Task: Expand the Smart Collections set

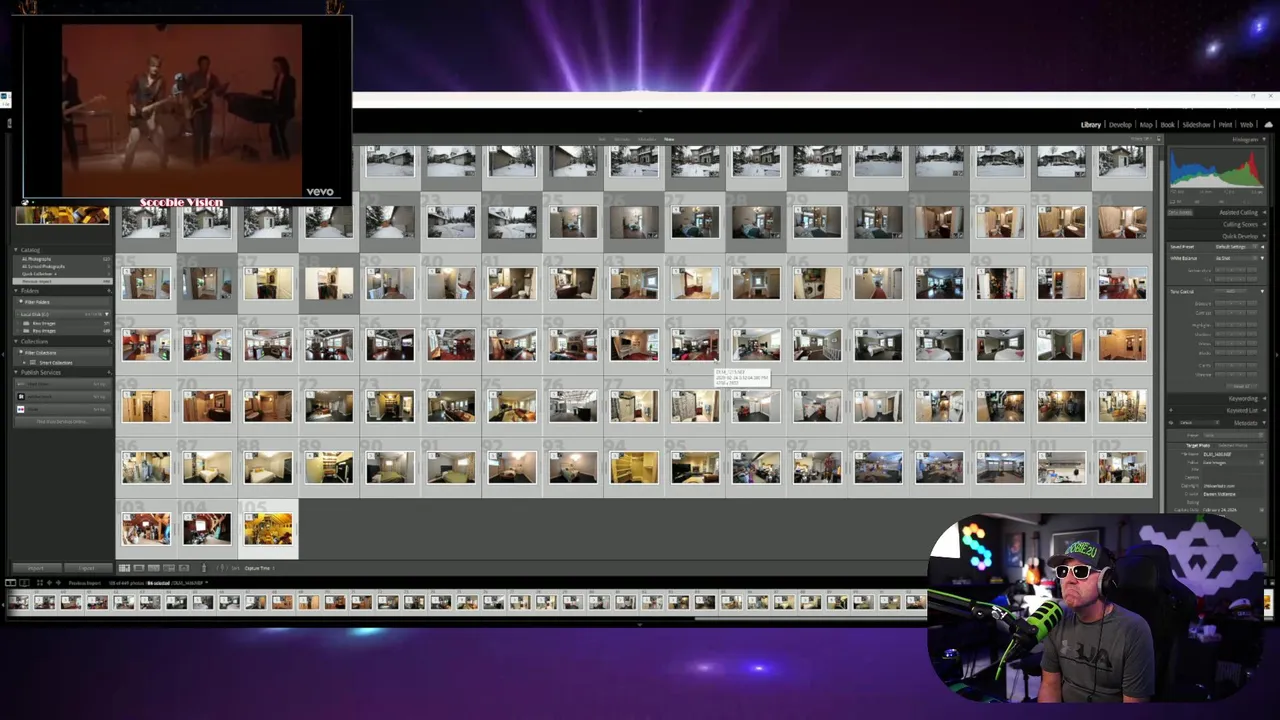Action: tap(24, 363)
